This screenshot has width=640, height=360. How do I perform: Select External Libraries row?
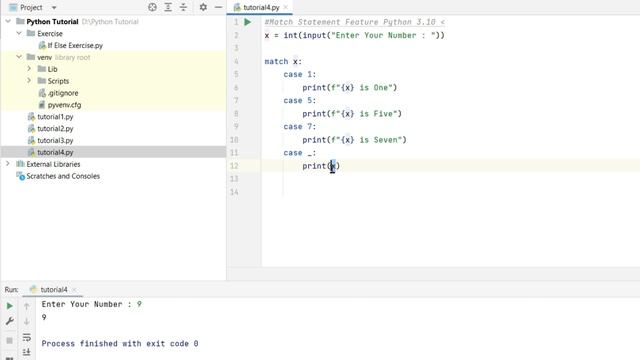point(113,164)
